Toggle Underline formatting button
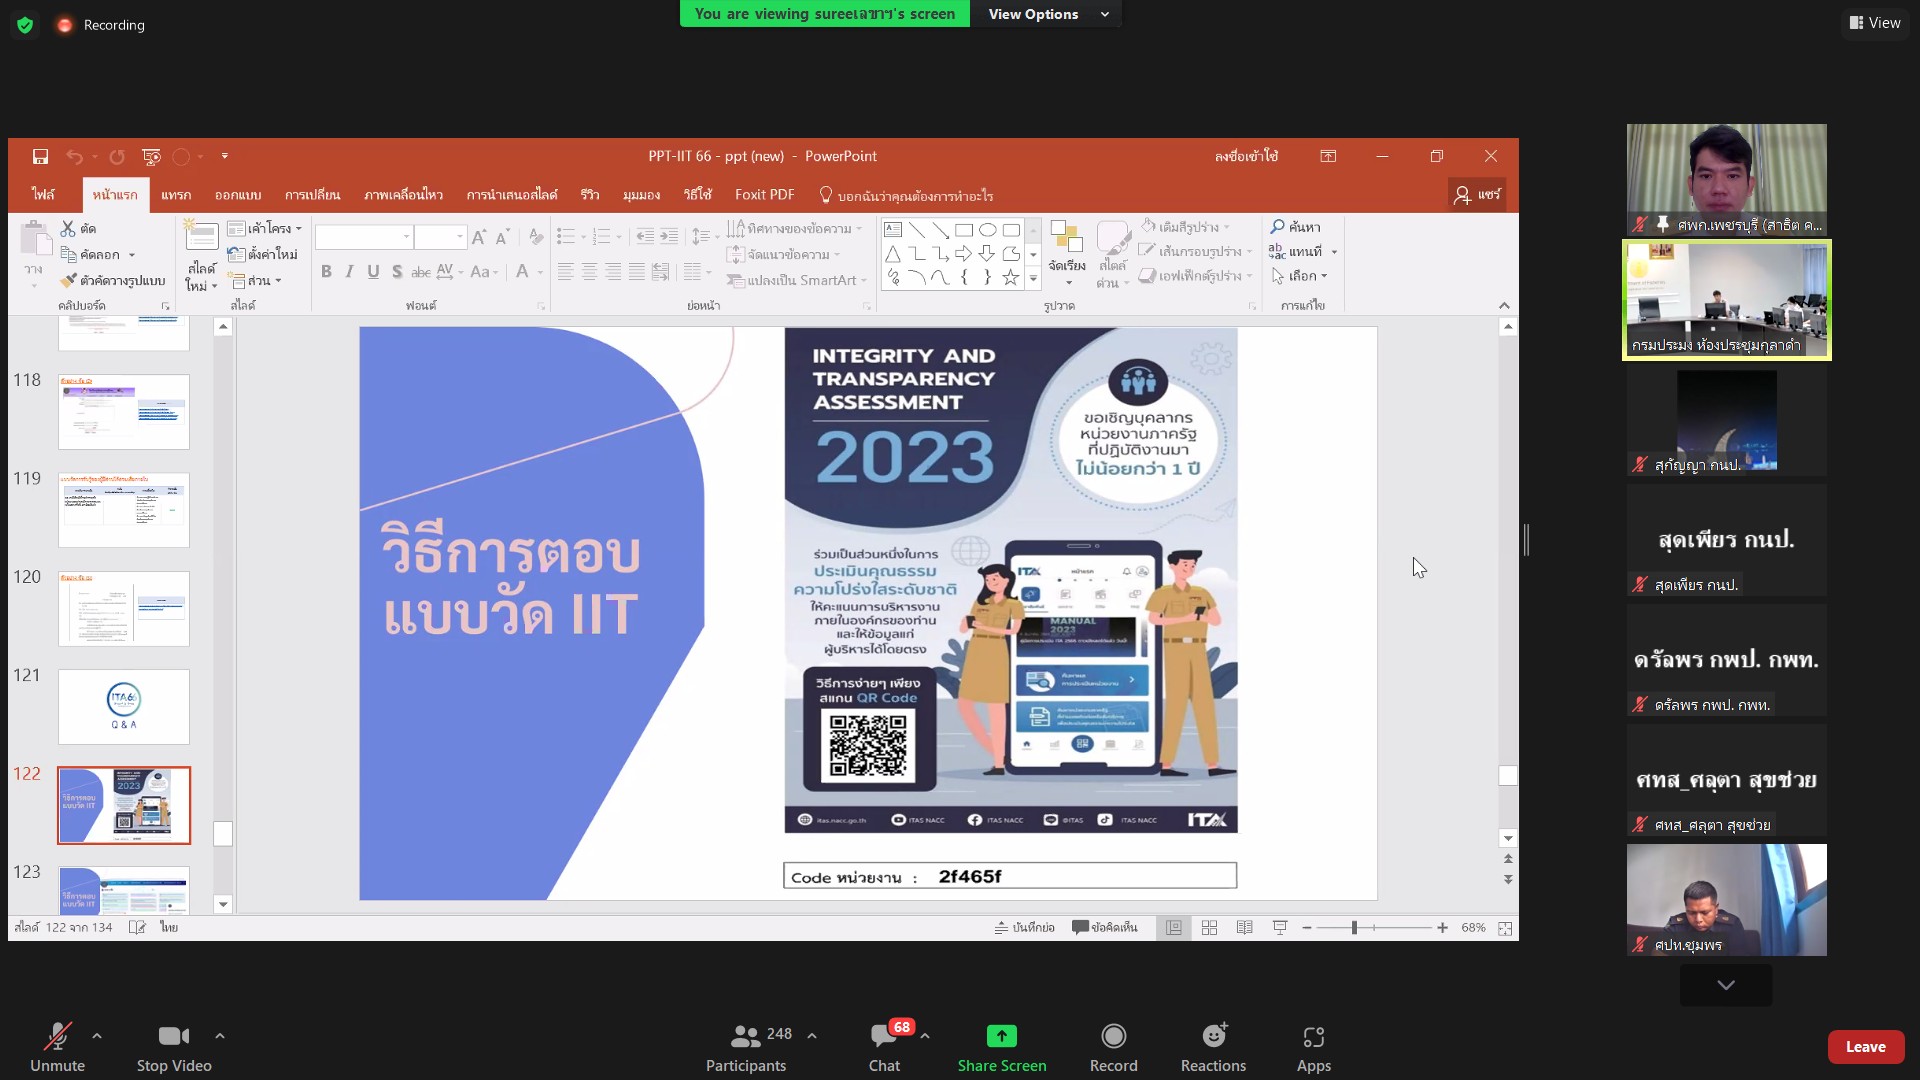1920x1080 pixels. coord(373,271)
